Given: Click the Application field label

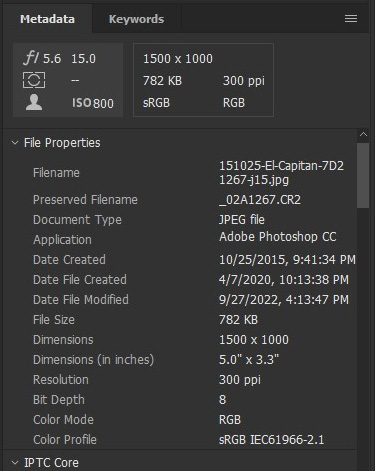Looking at the screenshot, I should pos(62,240).
